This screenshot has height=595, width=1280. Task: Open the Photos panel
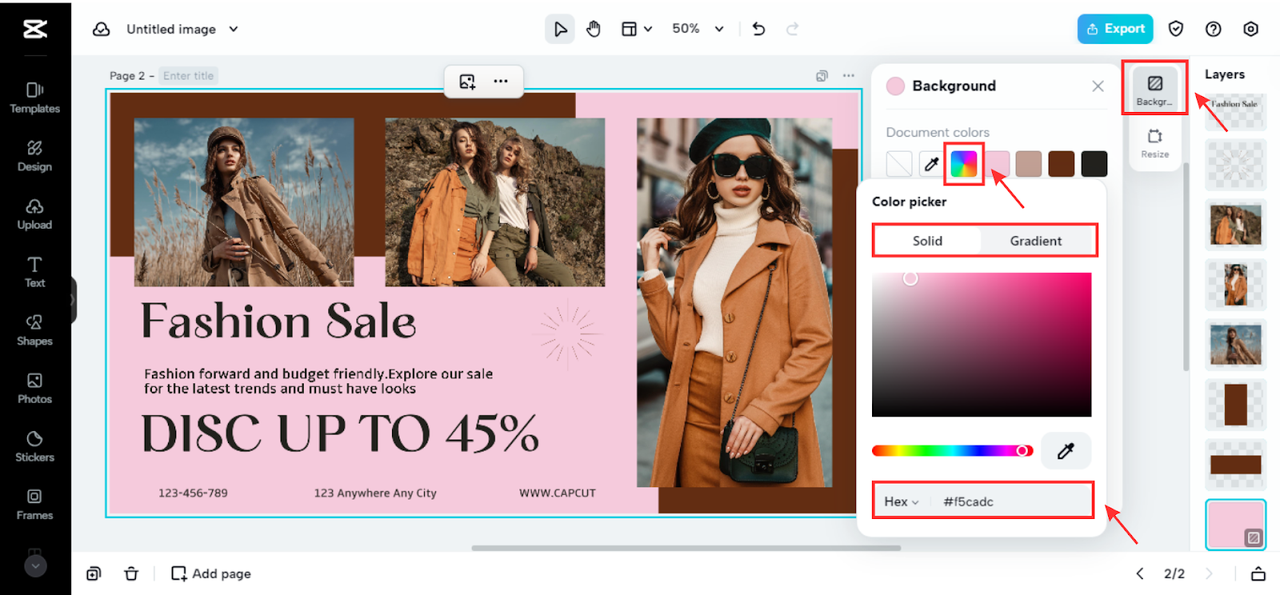(35, 388)
